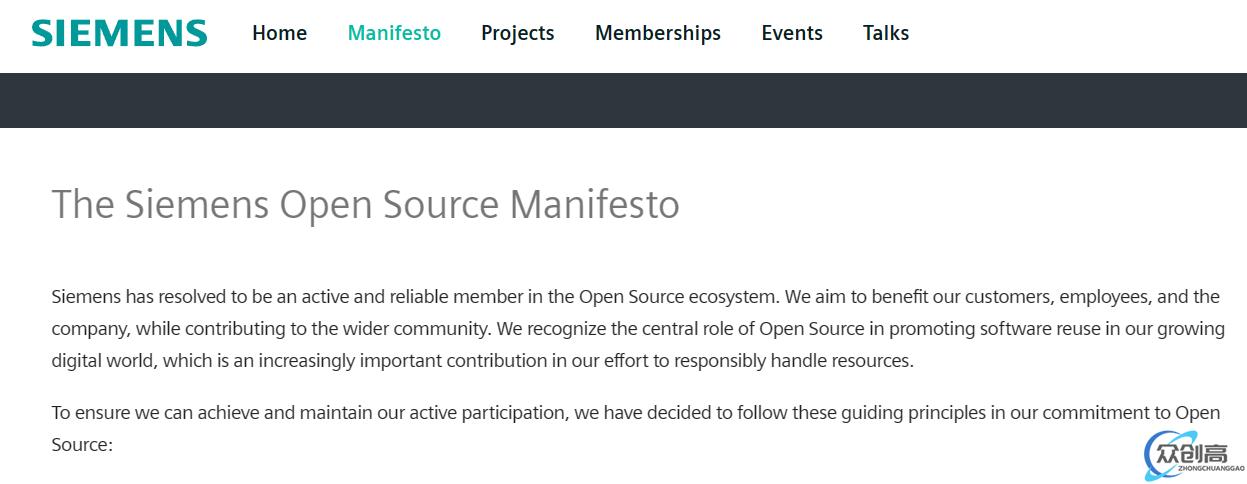
Task: Click the text line beginning 'To ensure we can'
Action: pyautogui.click(x=636, y=413)
